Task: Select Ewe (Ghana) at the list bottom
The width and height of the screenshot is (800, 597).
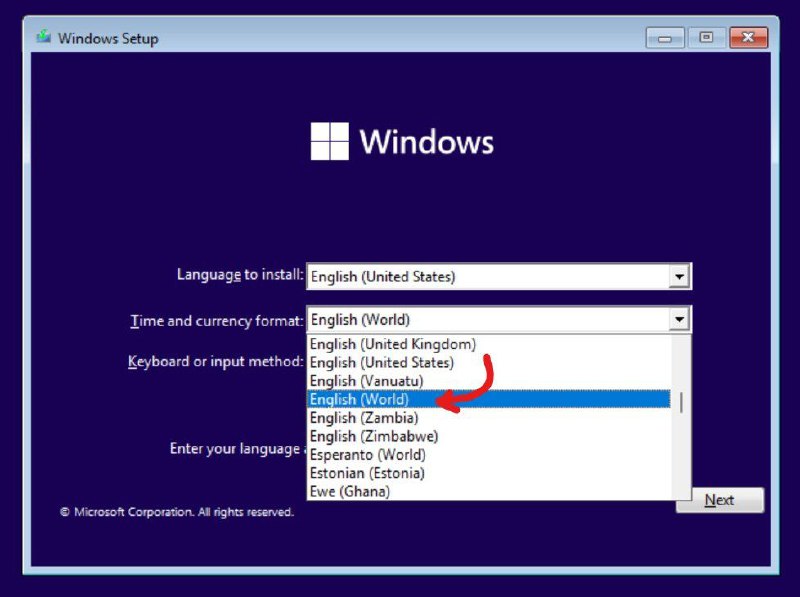Action: [x=489, y=491]
